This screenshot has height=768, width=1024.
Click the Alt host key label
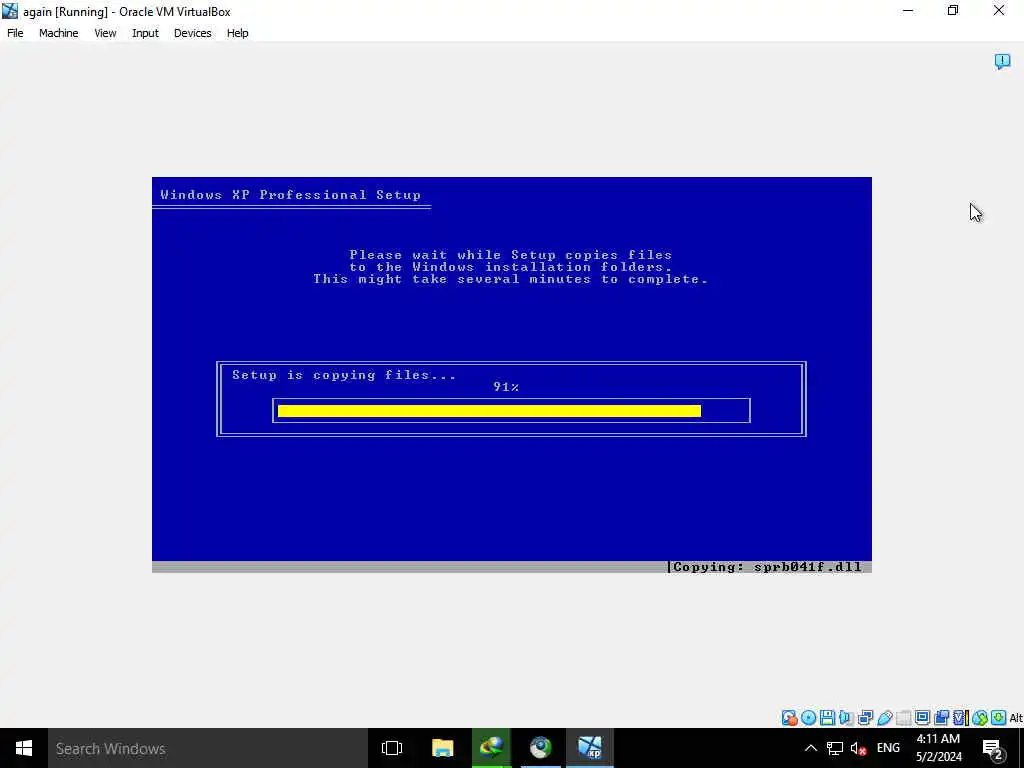(1016, 718)
